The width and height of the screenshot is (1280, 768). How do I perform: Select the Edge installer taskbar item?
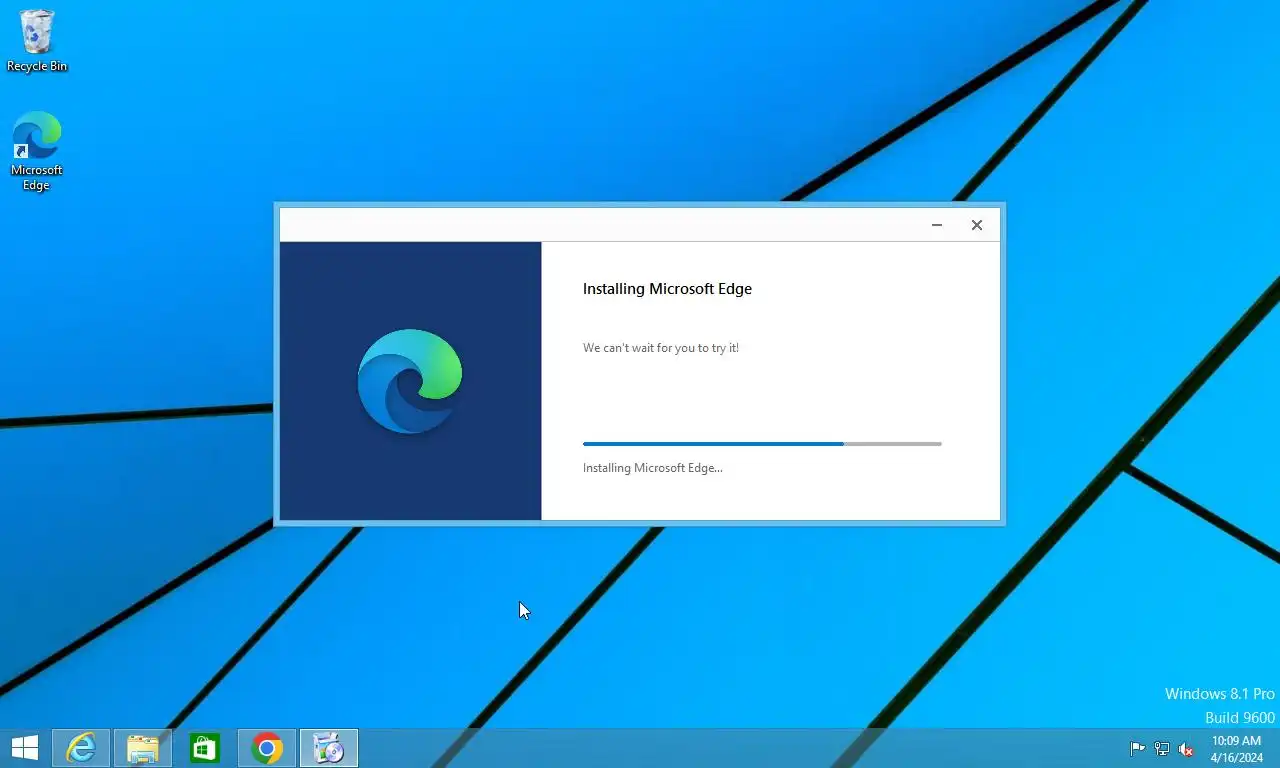coord(329,748)
